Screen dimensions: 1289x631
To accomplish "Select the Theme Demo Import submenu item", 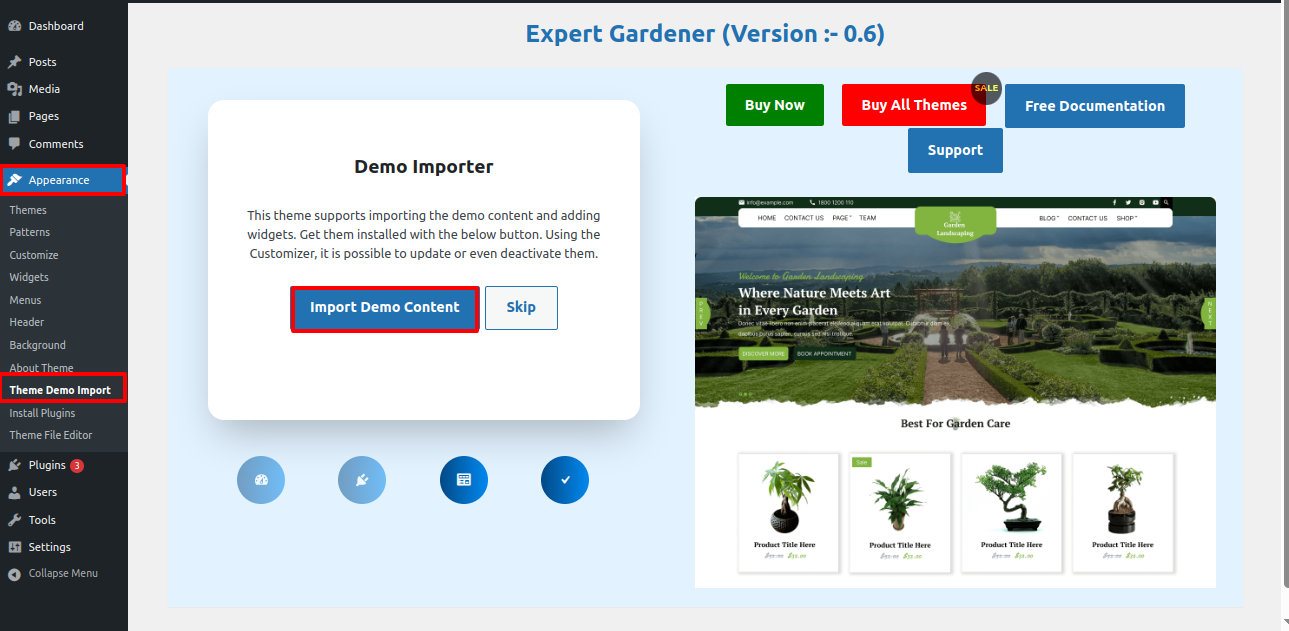I will pos(61,390).
